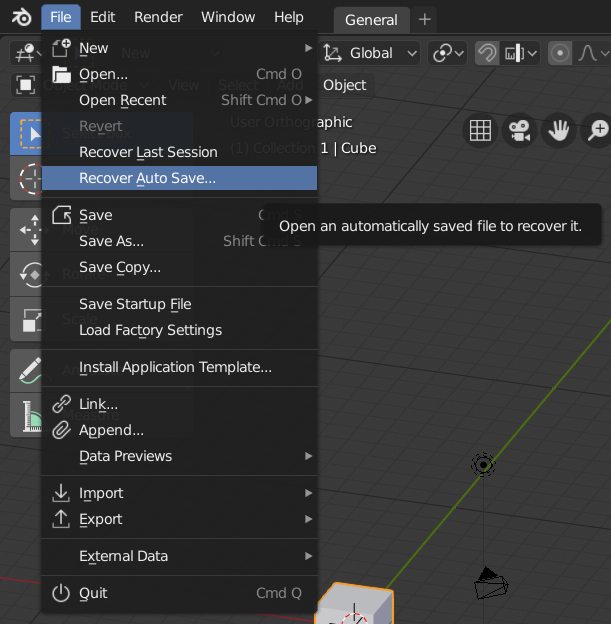The image size is (611, 624).
Task: Click the Blender logo icon
Action: pyautogui.click(x=21, y=18)
